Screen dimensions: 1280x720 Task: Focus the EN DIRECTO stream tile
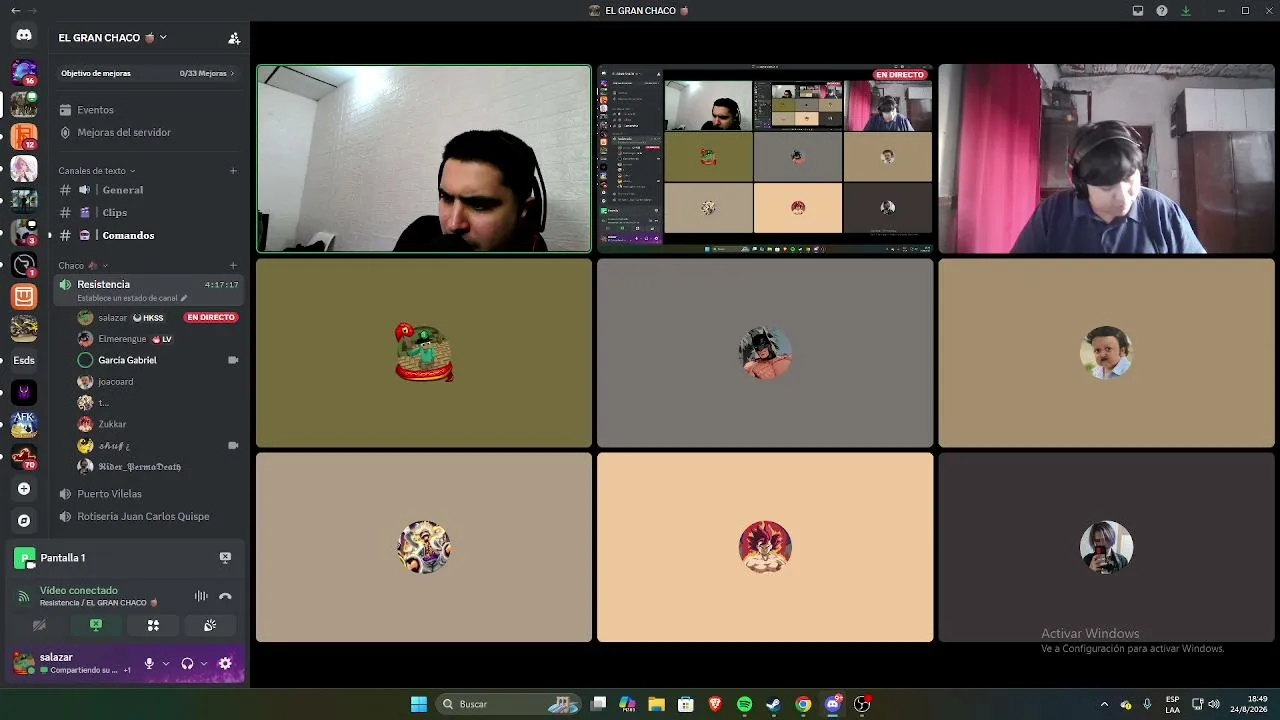(765, 157)
